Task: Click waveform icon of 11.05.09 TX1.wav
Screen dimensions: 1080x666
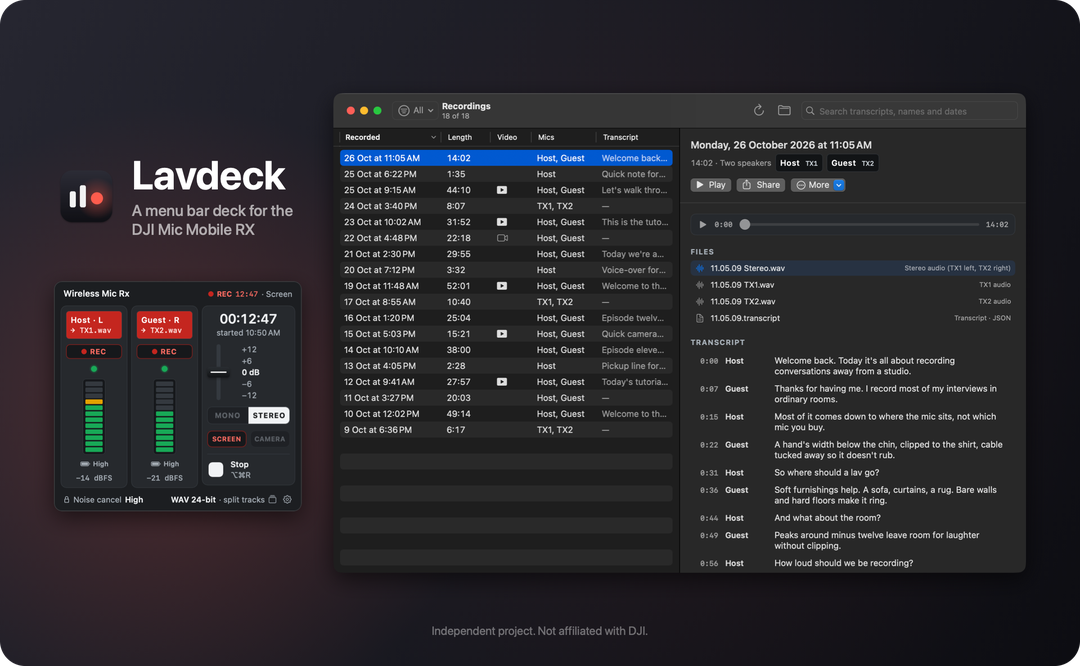Action: [700, 285]
